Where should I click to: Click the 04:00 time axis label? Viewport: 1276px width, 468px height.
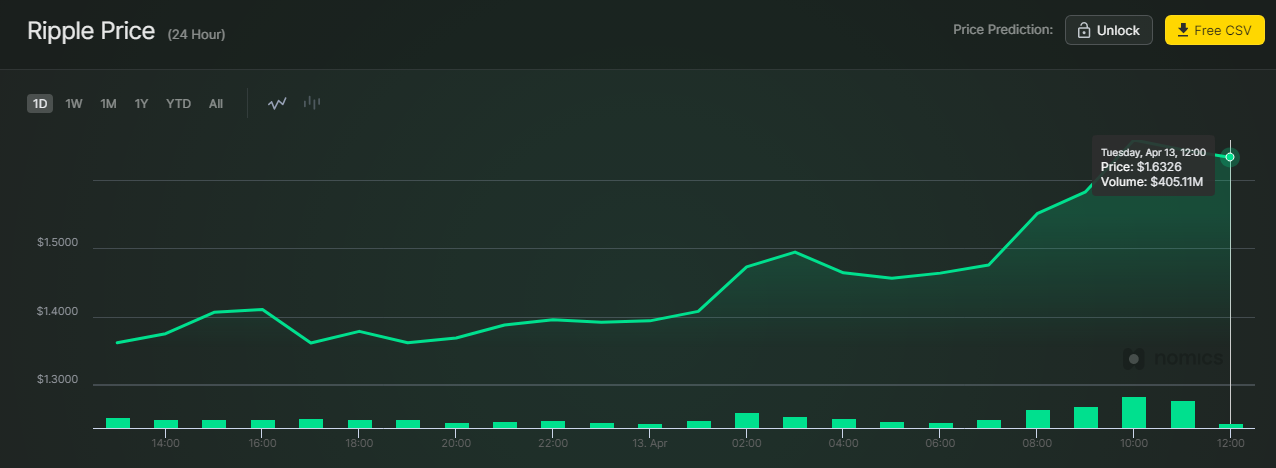843,443
